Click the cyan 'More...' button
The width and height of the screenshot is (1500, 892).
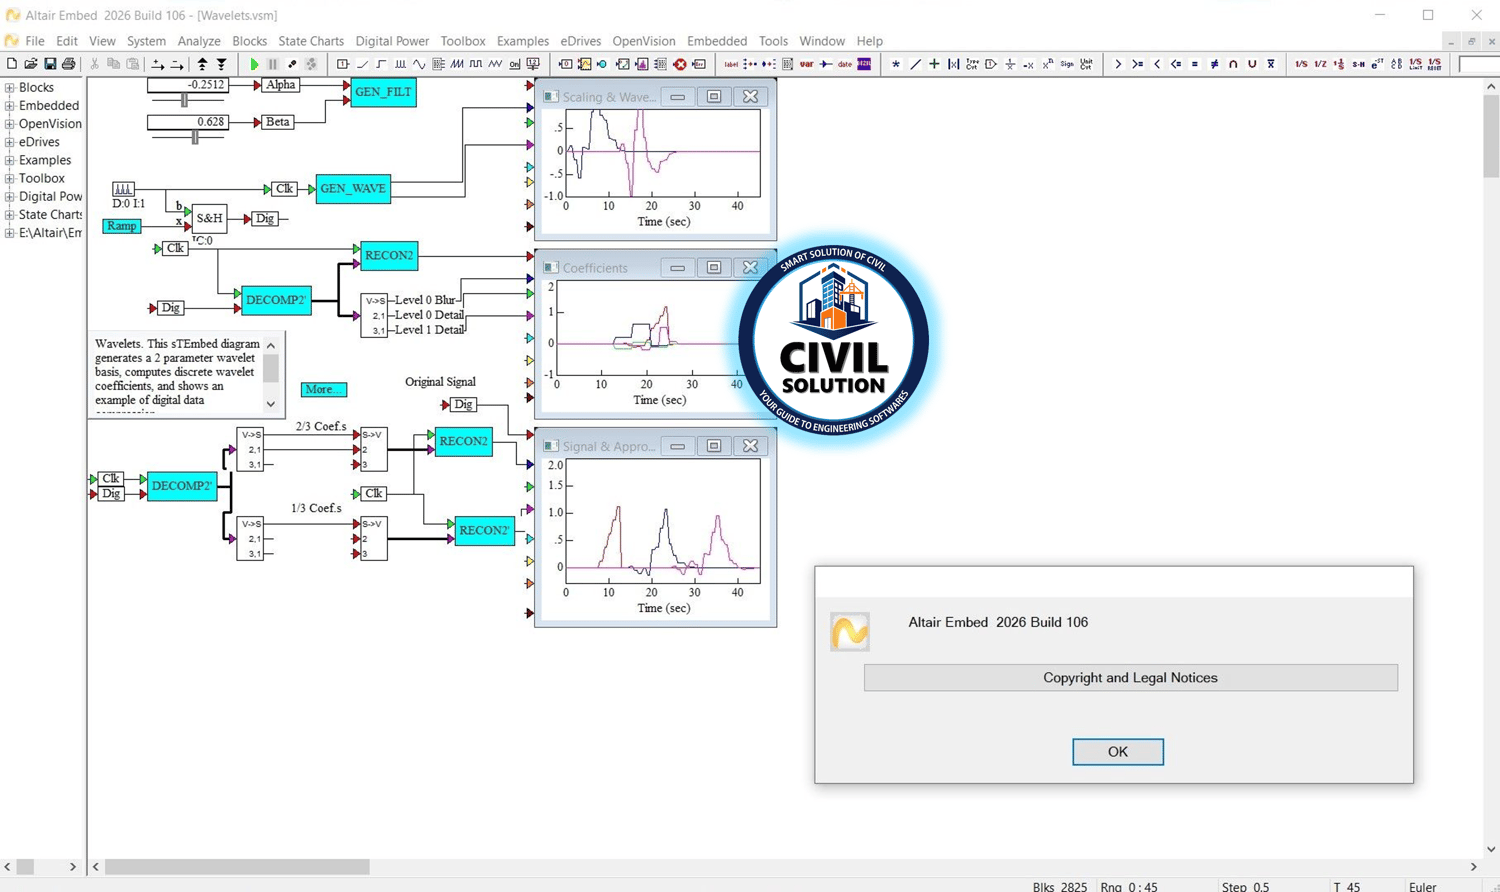tap(323, 389)
